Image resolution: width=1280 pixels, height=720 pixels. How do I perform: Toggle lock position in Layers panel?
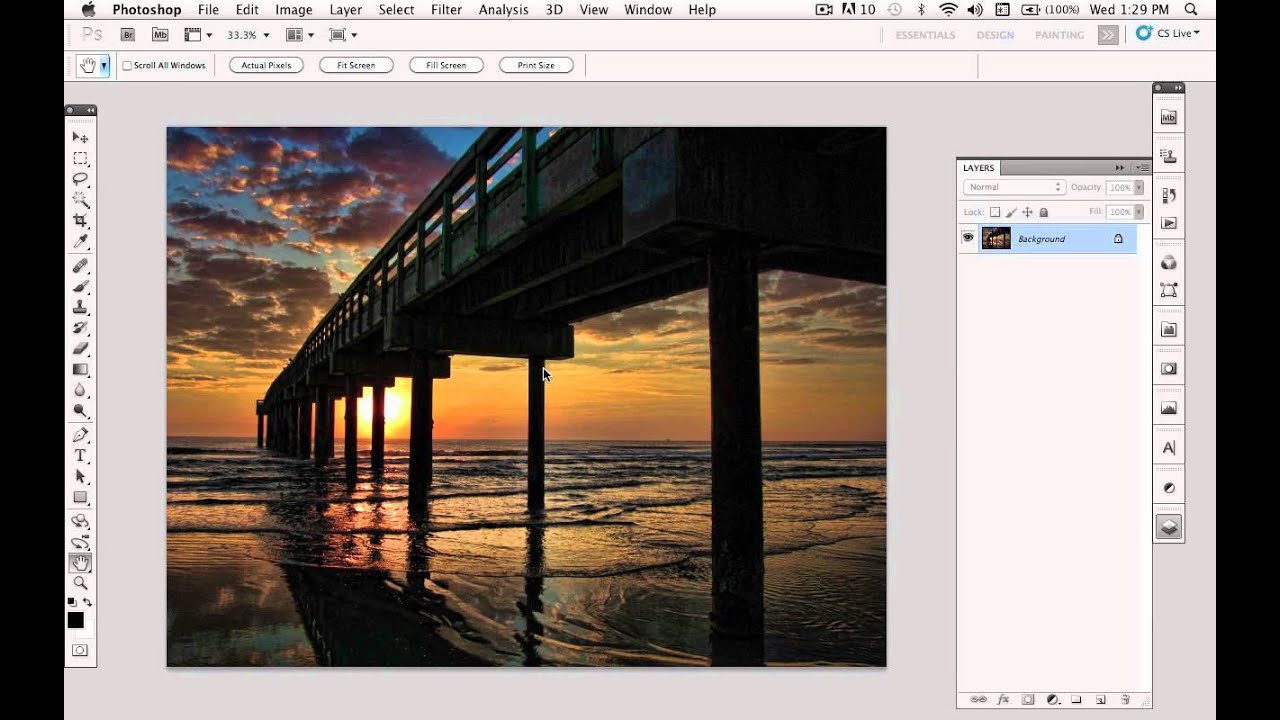[x=1028, y=212]
